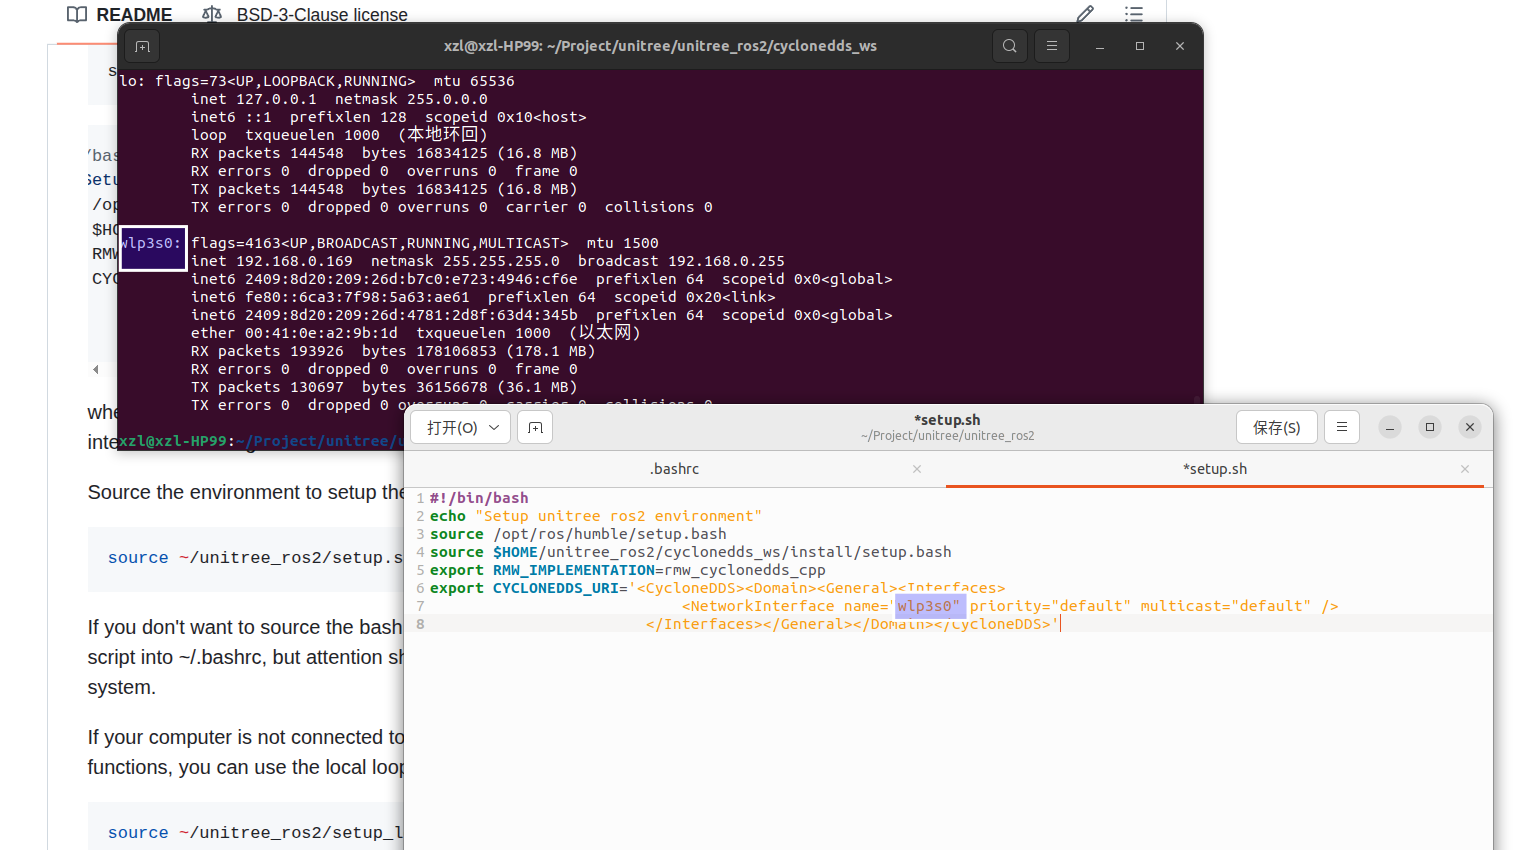Click the echo "Setup unitree ros2 environment" line
This screenshot has width=1513, height=850.
[596, 516]
